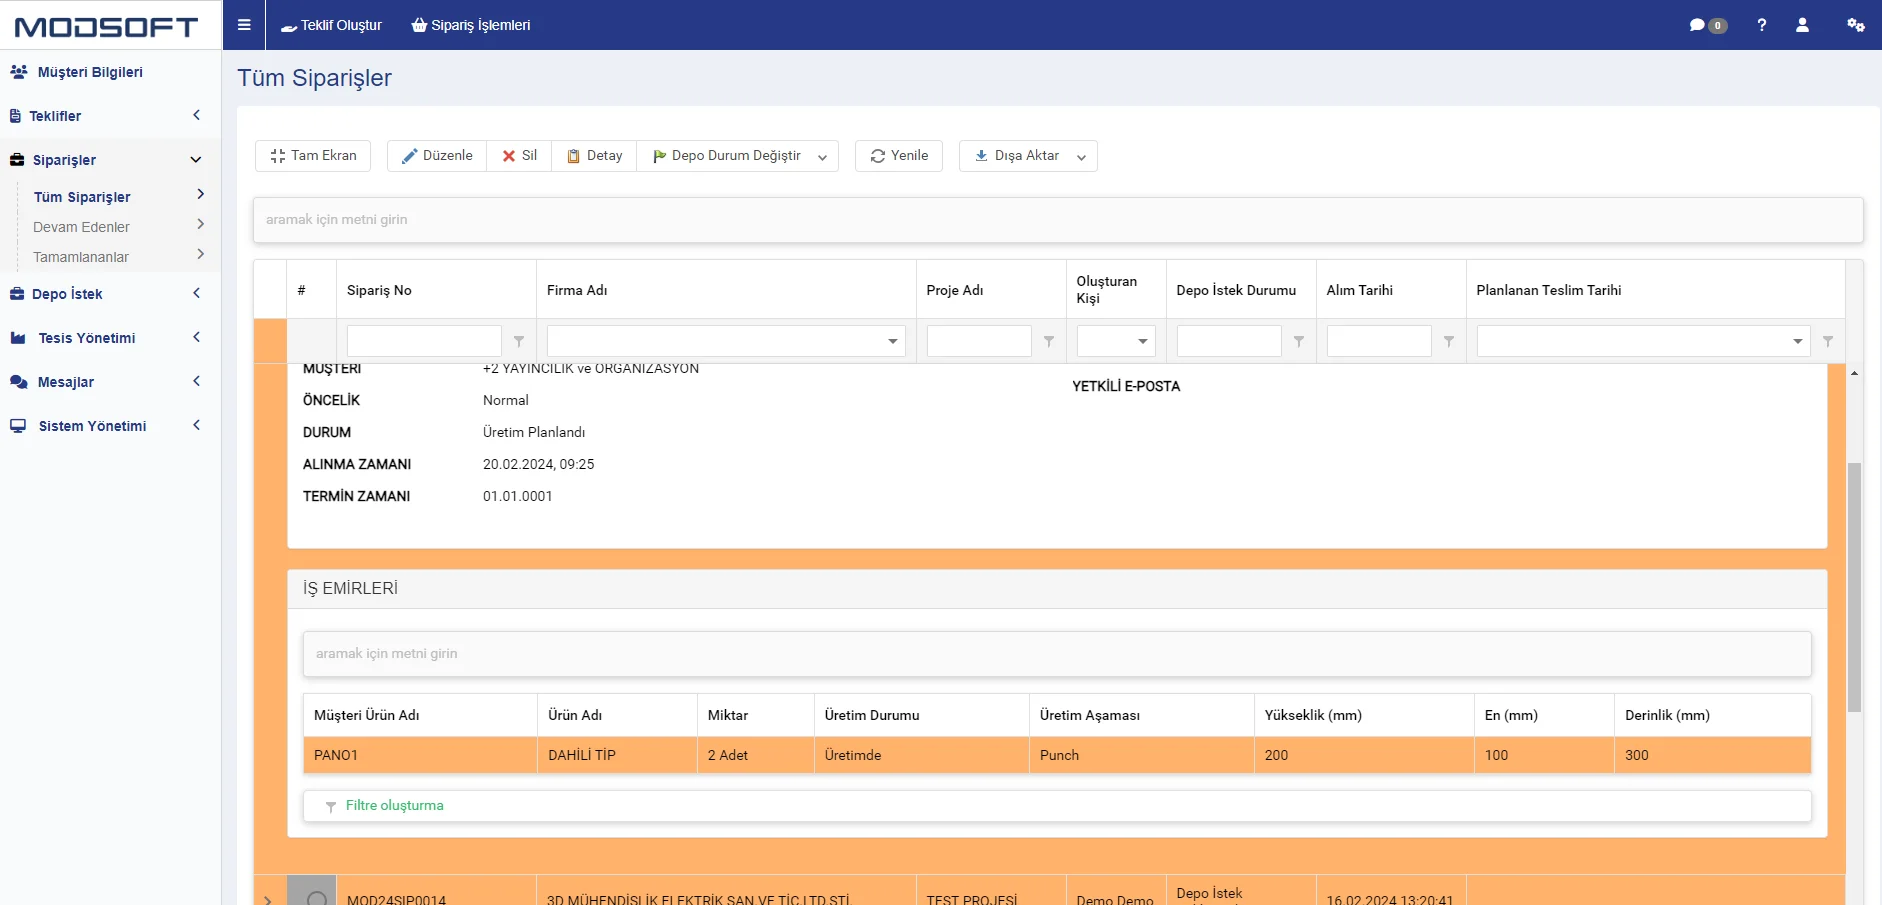Click the Düzenle edit button
The height and width of the screenshot is (905, 1882).
(437, 156)
